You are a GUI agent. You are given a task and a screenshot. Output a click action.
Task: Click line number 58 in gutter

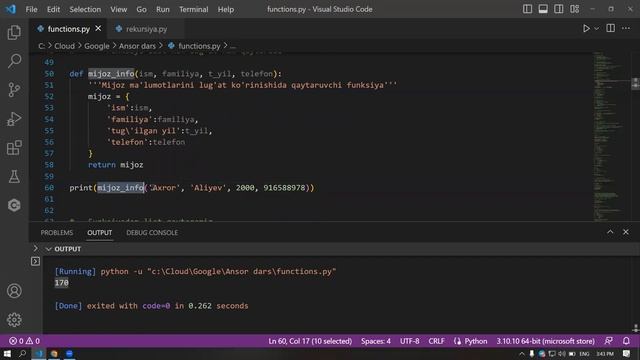tap(49, 165)
